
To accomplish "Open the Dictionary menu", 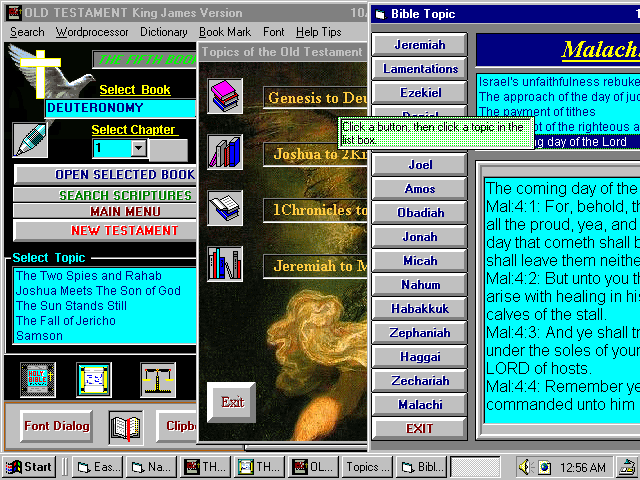I will click(x=163, y=32).
